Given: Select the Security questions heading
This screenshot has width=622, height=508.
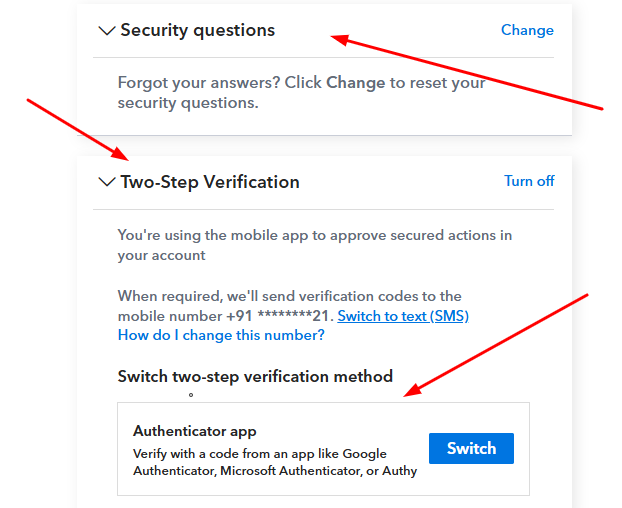Looking at the screenshot, I should click(198, 30).
